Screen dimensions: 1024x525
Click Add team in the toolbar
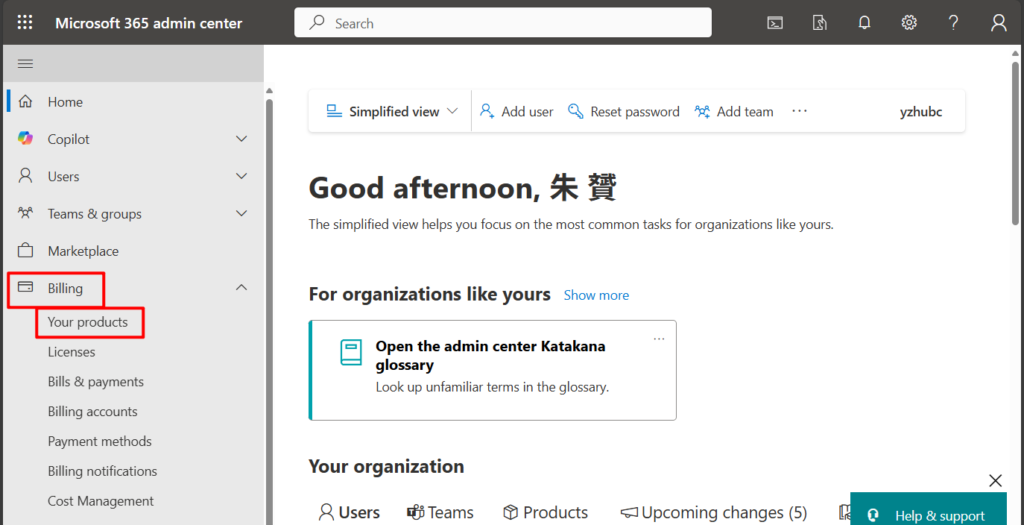734,112
